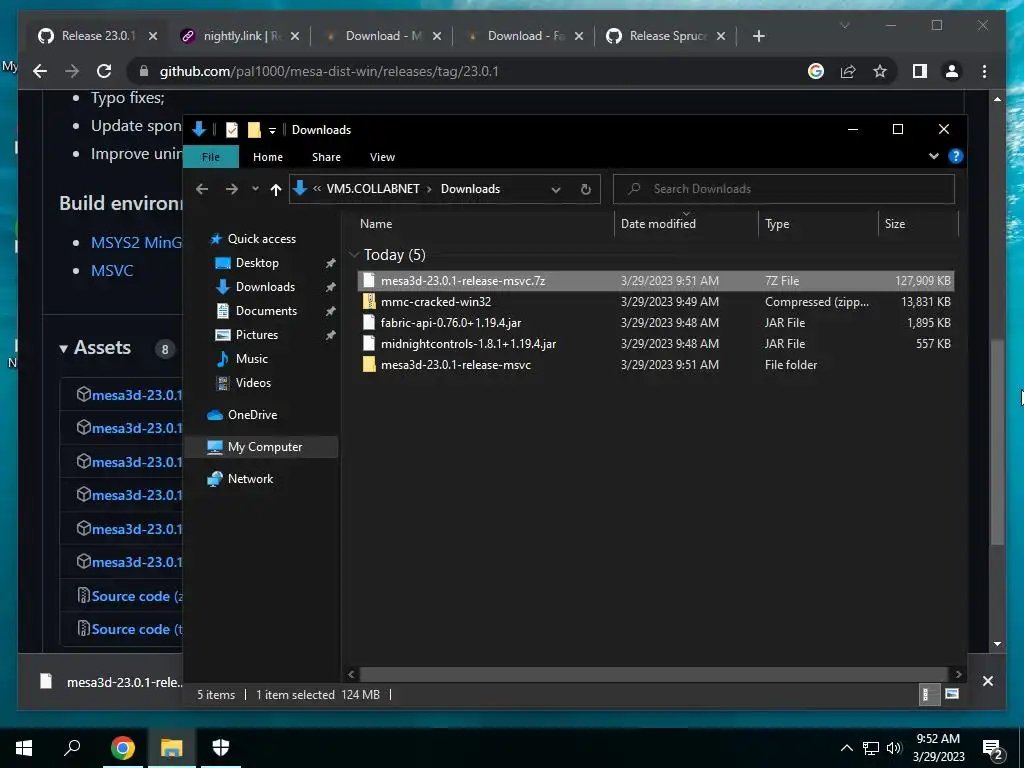
Task: Open a new Chrome tab
Action: click(x=758, y=36)
